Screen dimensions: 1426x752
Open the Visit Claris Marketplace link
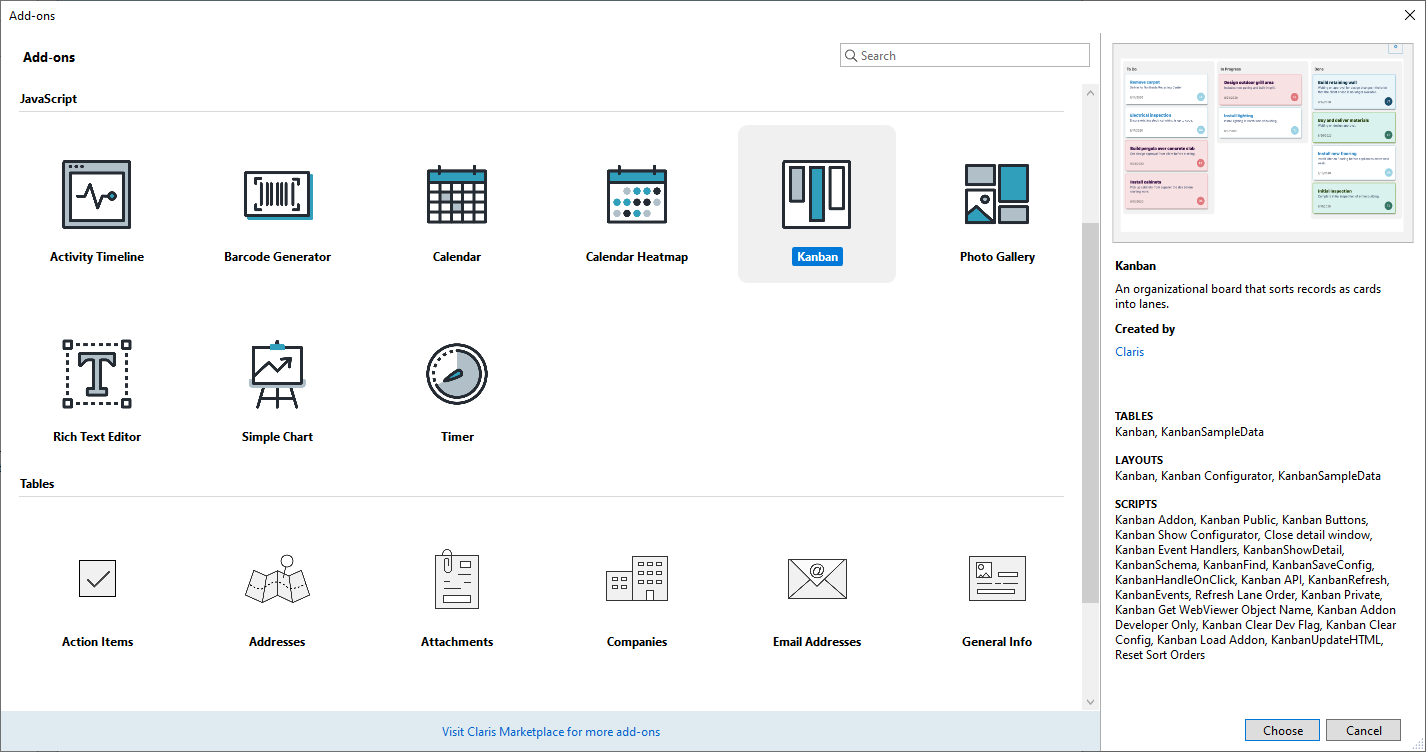pos(551,732)
